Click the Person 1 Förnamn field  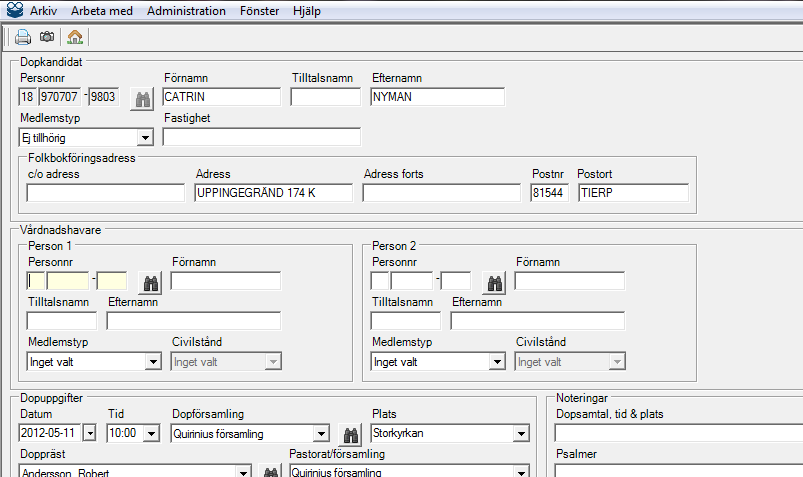tap(226, 281)
